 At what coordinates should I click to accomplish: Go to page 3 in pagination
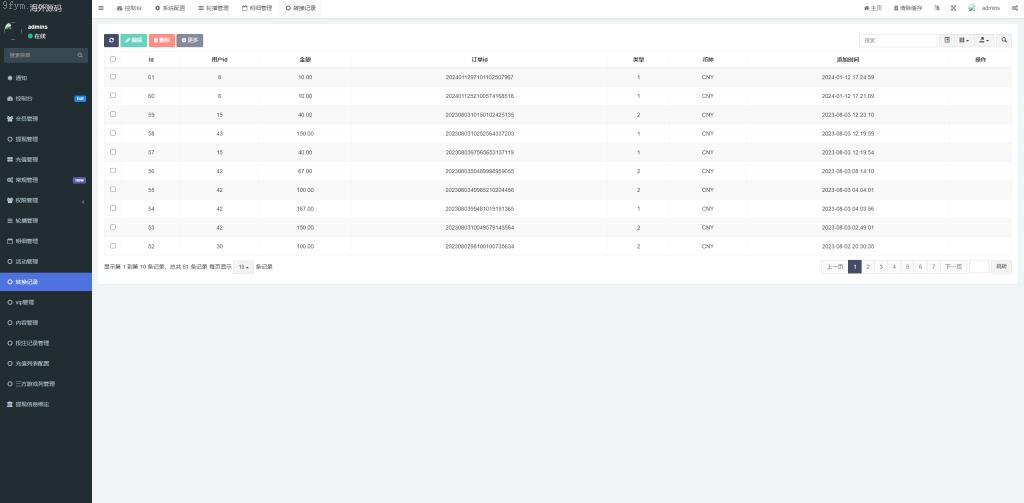point(881,267)
